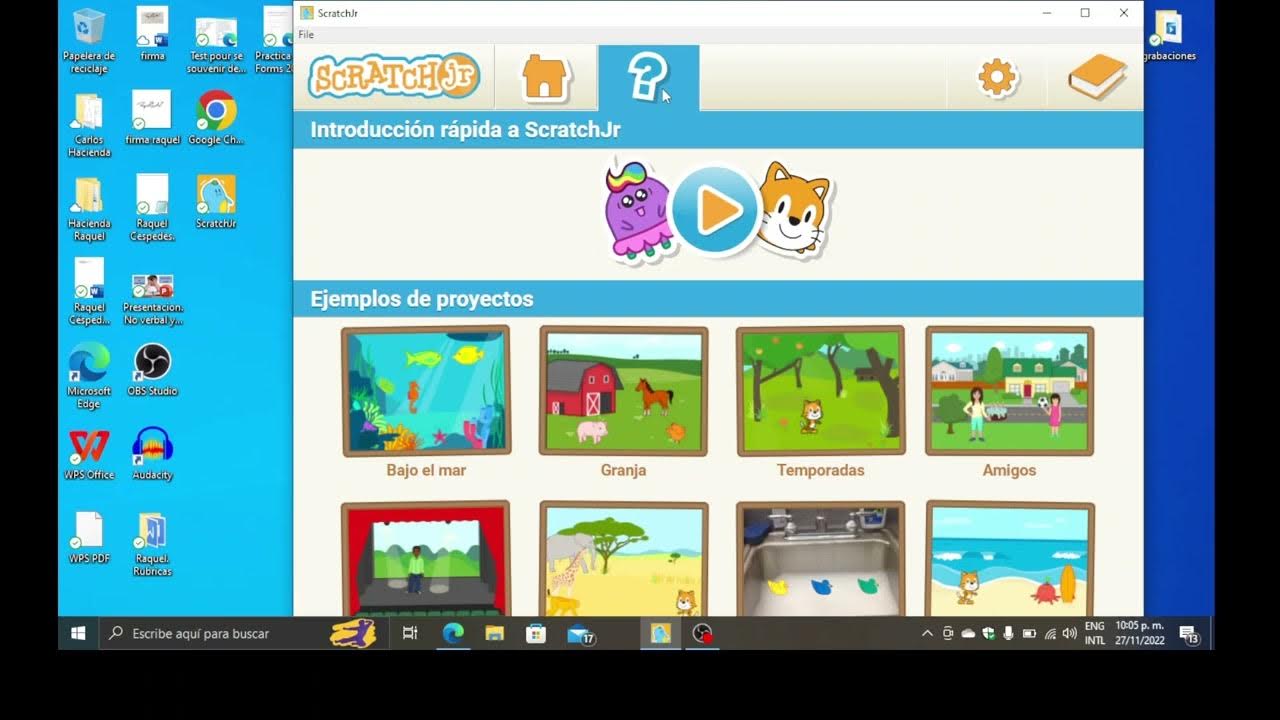Select the Raquel Cespedes file icon
Screen dimensions: 1280x720
tap(152, 209)
